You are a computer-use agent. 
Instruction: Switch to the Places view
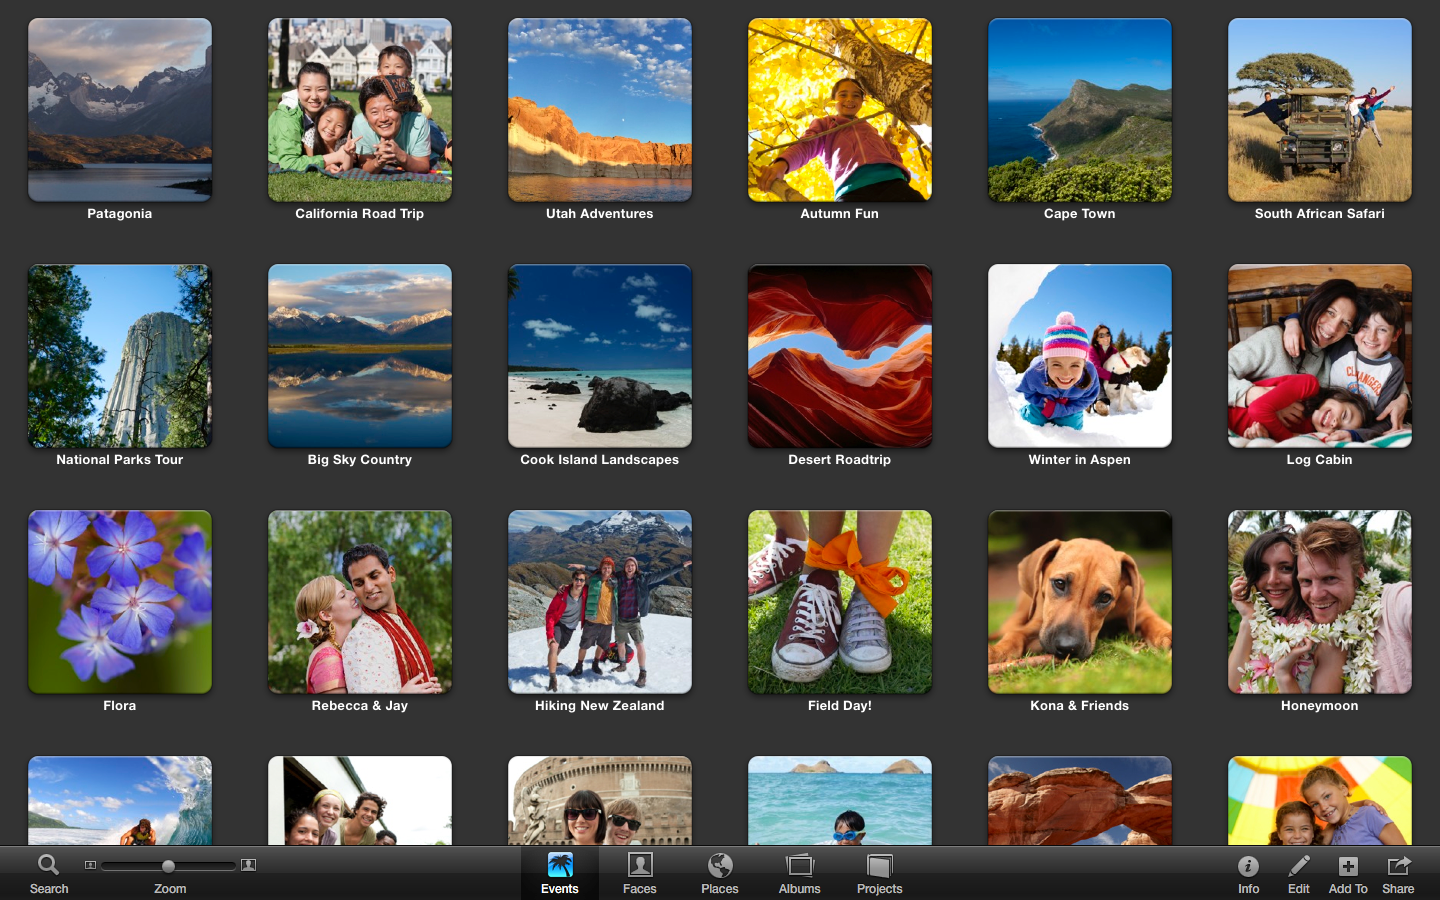click(x=720, y=873)
